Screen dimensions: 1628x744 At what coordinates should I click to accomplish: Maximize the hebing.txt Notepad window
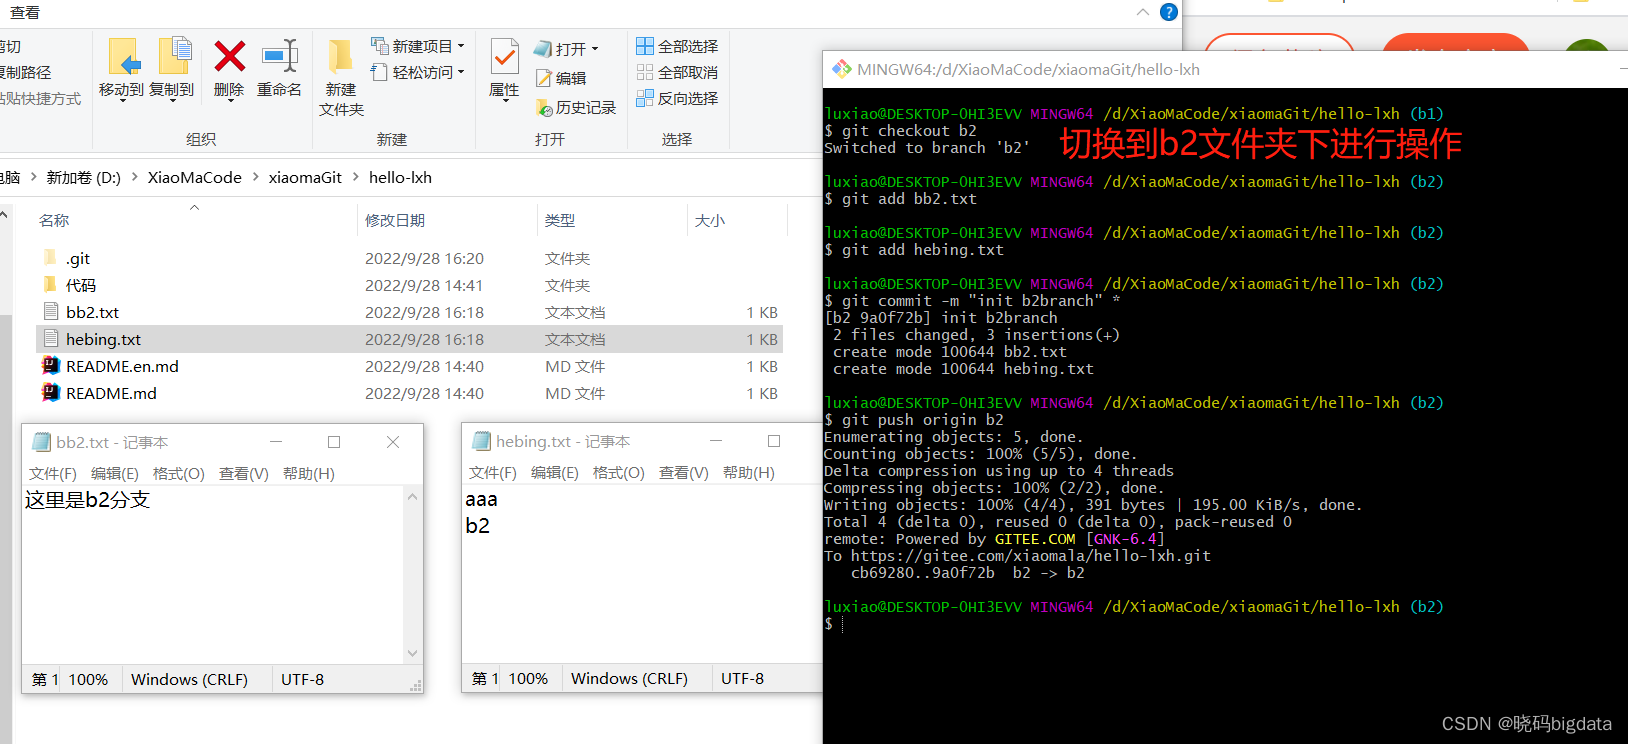click(x=774, y=441)
